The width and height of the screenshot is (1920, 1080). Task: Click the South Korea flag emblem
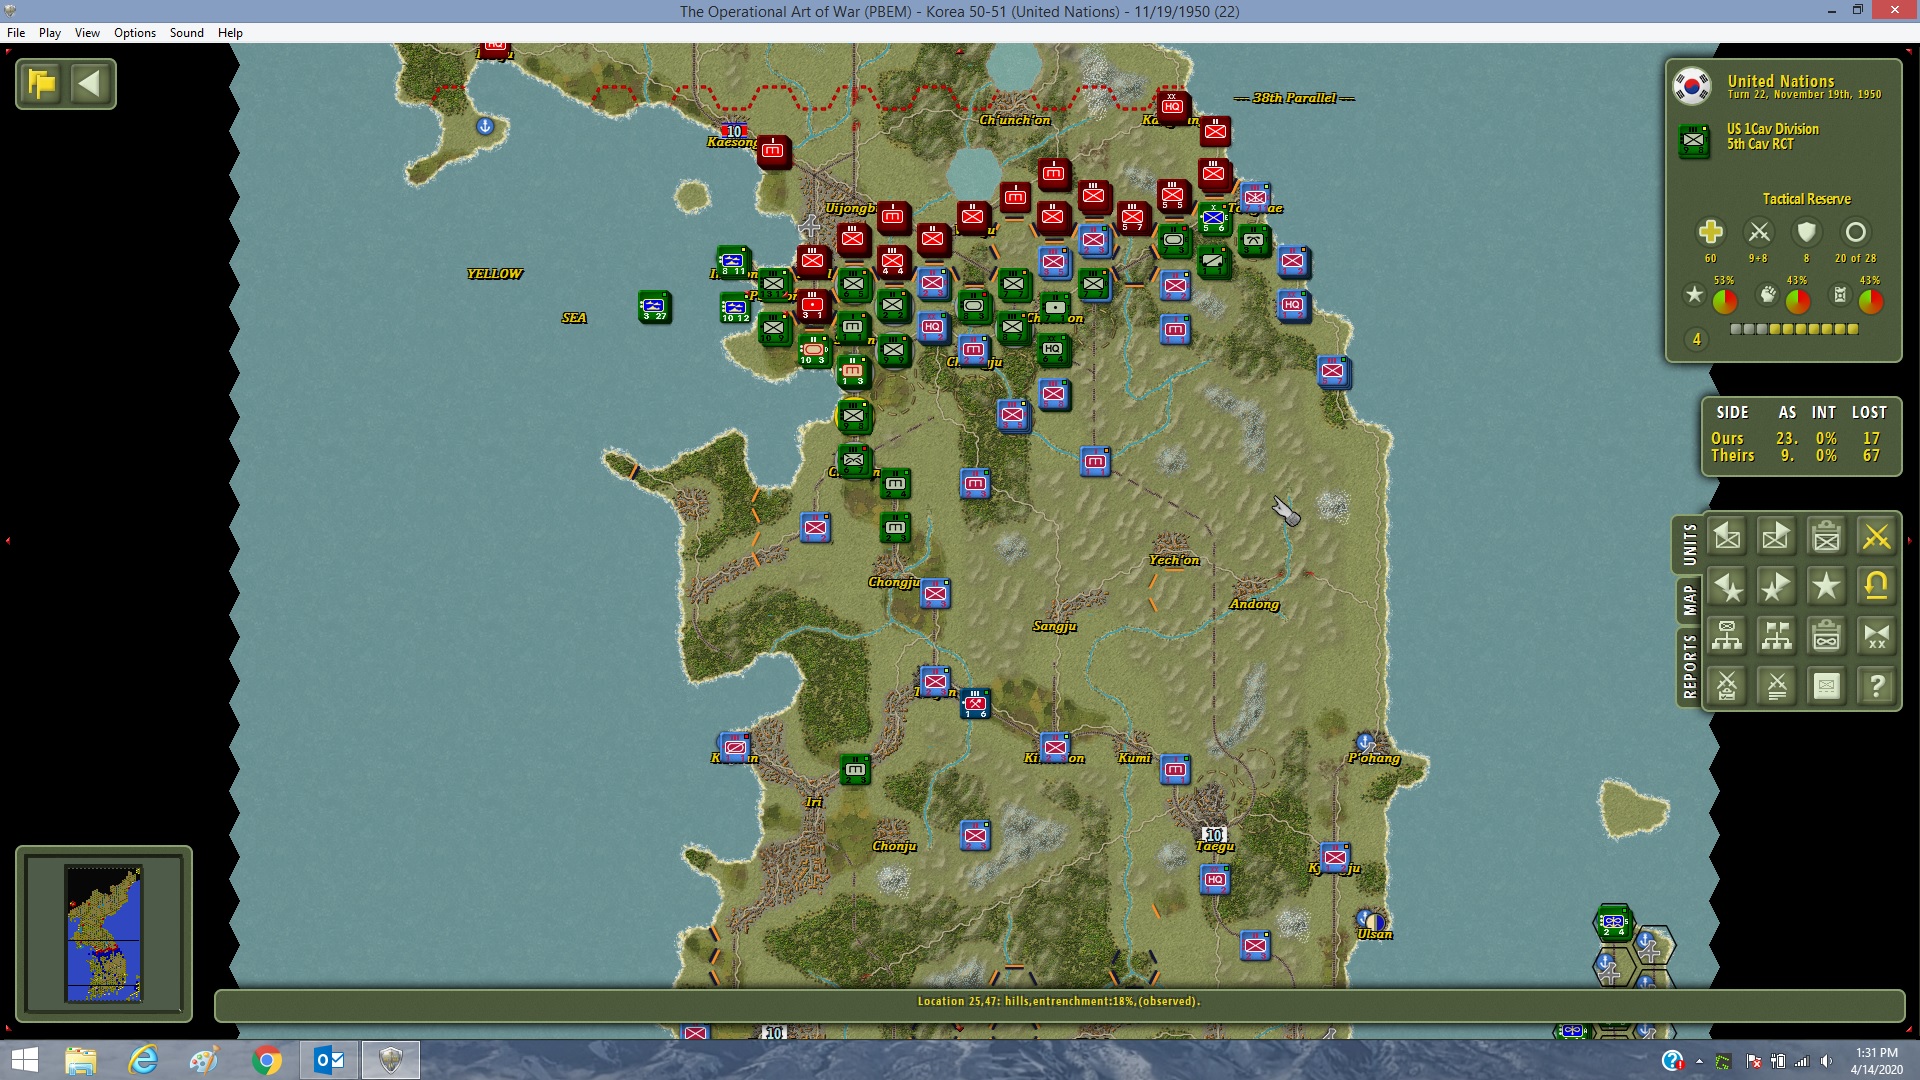1692,86
